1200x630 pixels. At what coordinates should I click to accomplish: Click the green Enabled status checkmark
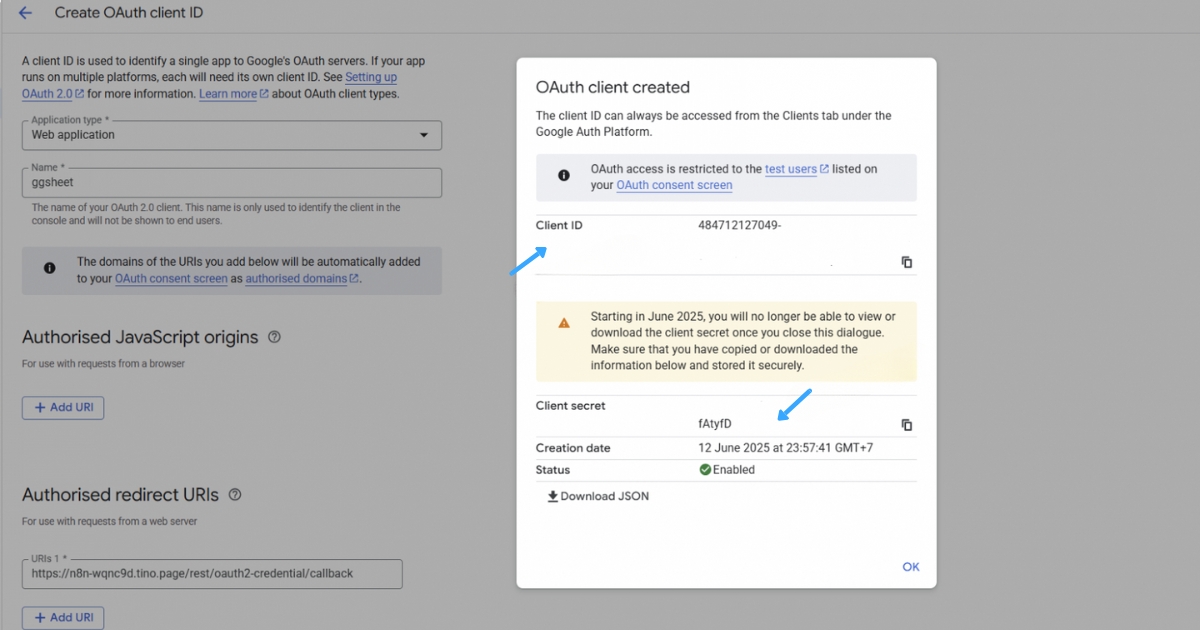pyautogui.click(x=705, y=470)
